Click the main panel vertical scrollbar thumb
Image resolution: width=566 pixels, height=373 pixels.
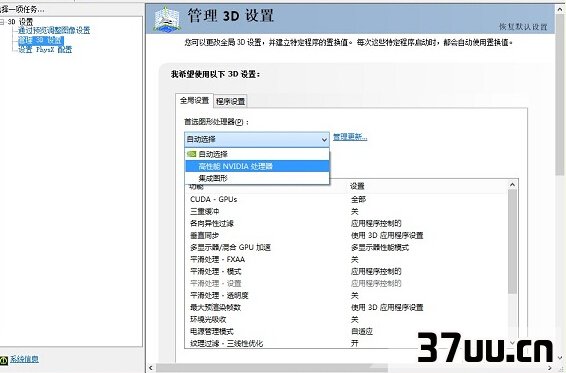[560, 95]
